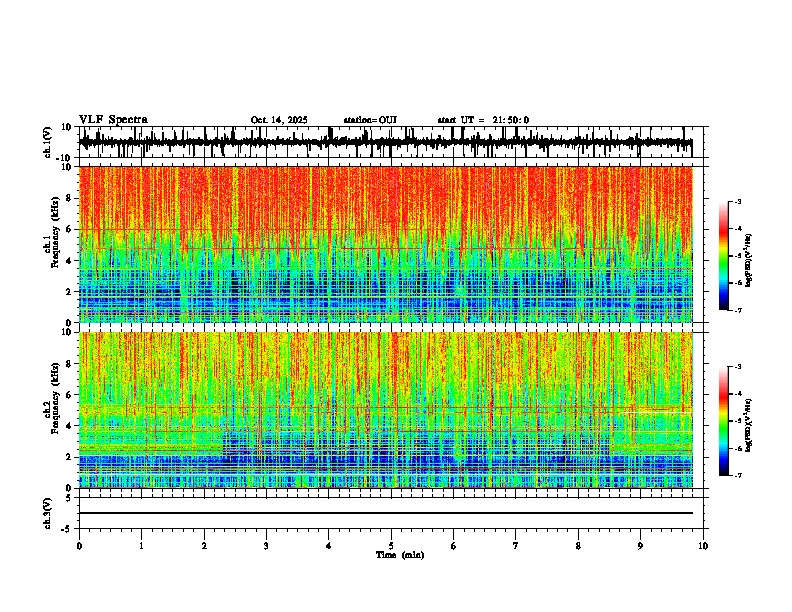Click the "ch.3(V)" axis label

tap(48, 513)
